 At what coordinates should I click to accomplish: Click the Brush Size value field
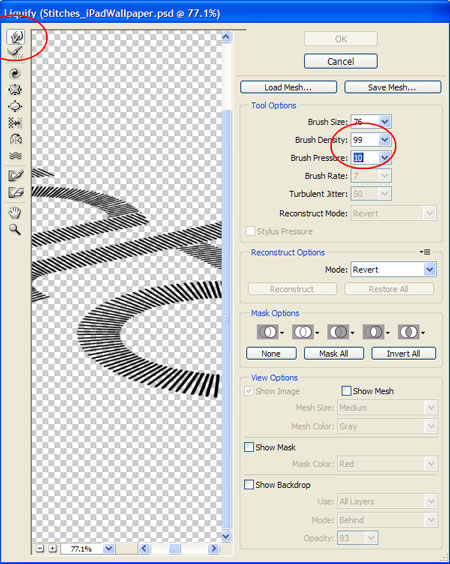(365, 122)
